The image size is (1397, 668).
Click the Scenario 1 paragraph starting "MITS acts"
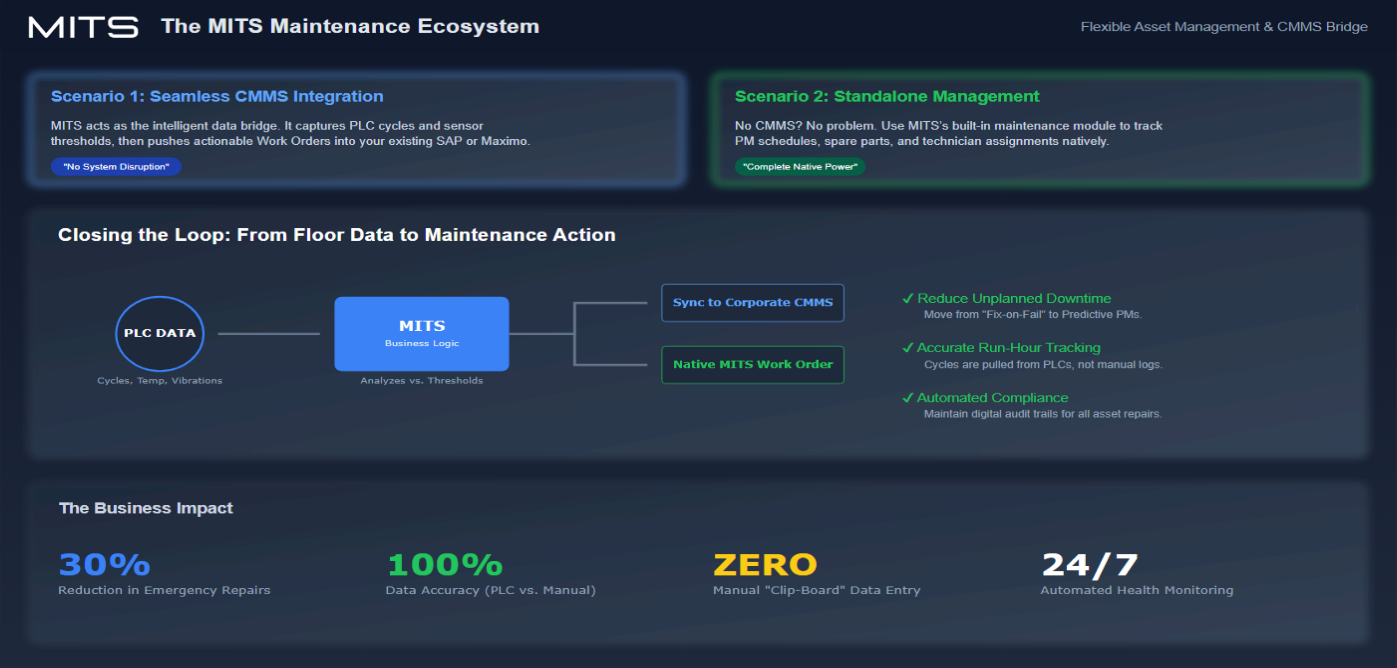[x=291, y=134]
